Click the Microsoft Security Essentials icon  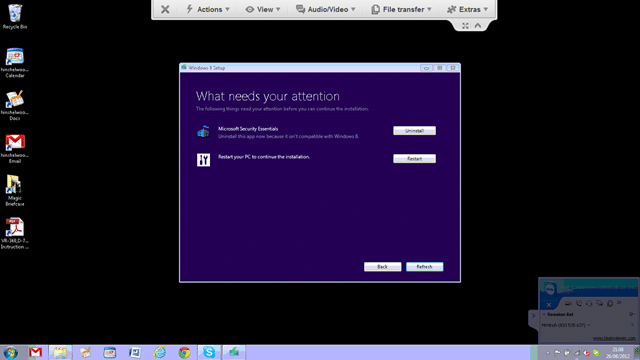coord(203,132)
